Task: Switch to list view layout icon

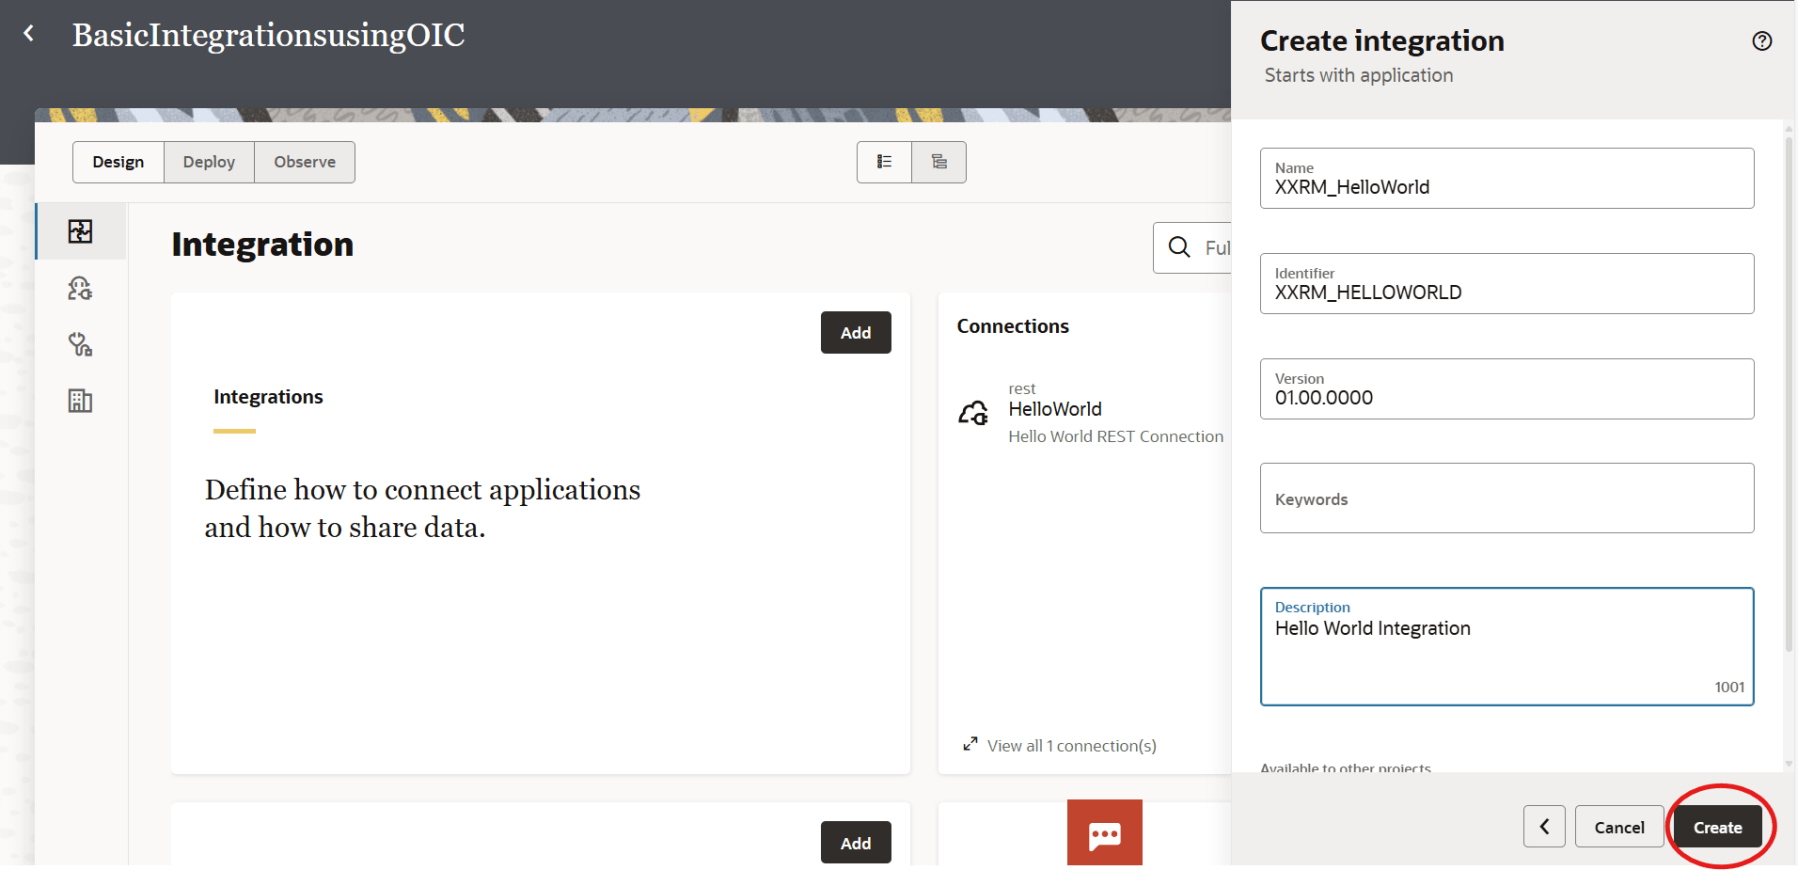Action: coord(884,162)
